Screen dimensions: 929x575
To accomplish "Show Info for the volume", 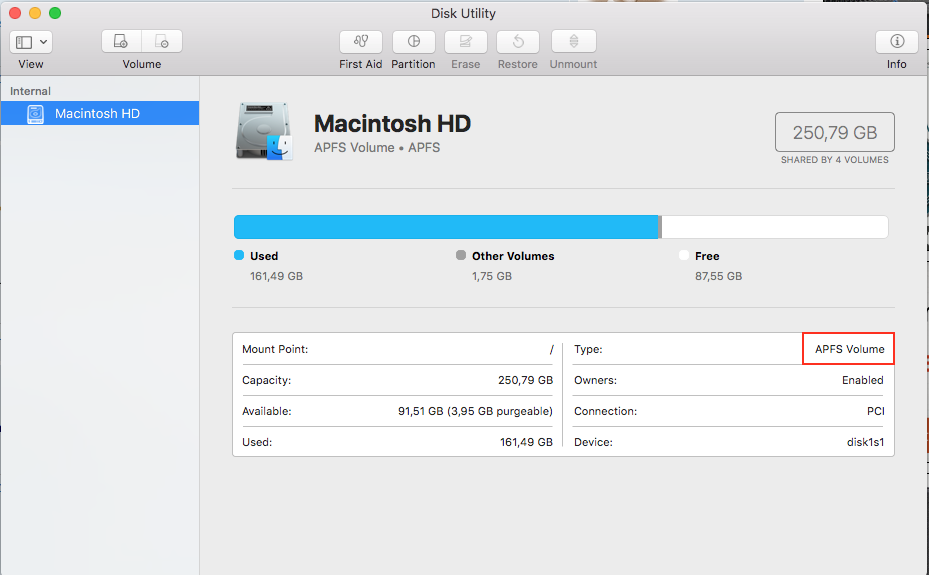I will point(896,42).
